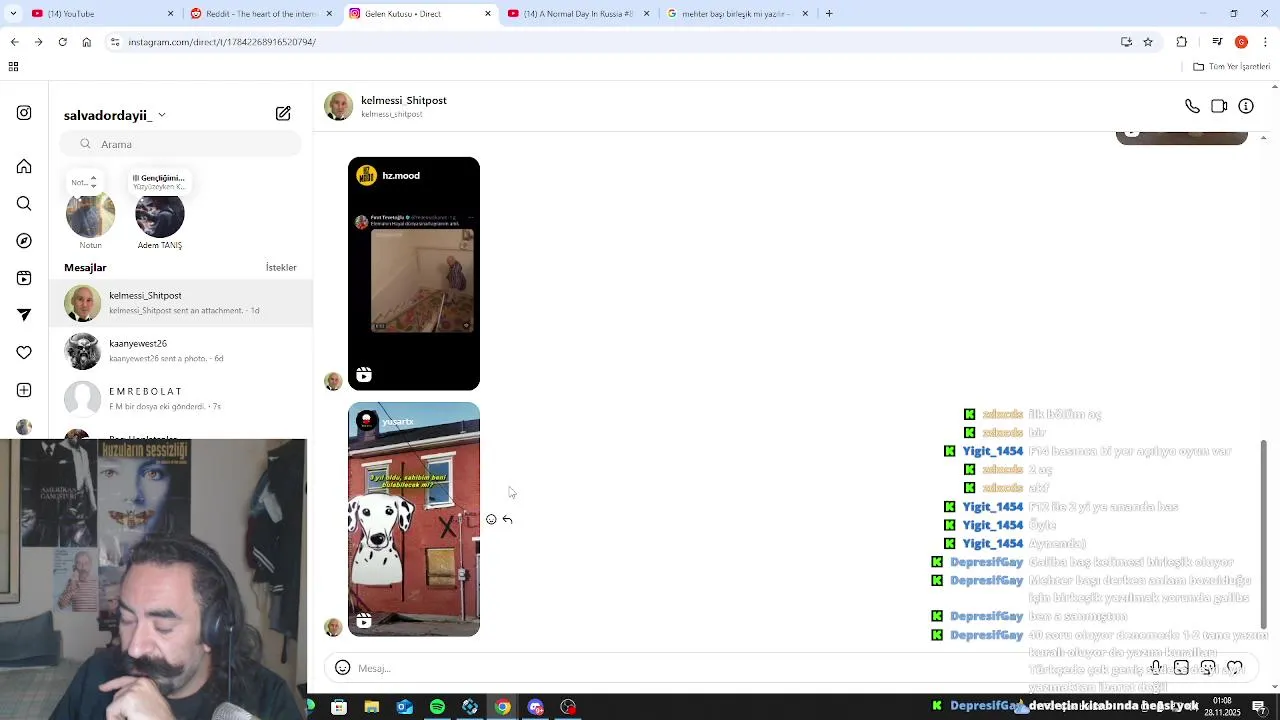
Task: Go back in browser history
Action: click(14, 42)
